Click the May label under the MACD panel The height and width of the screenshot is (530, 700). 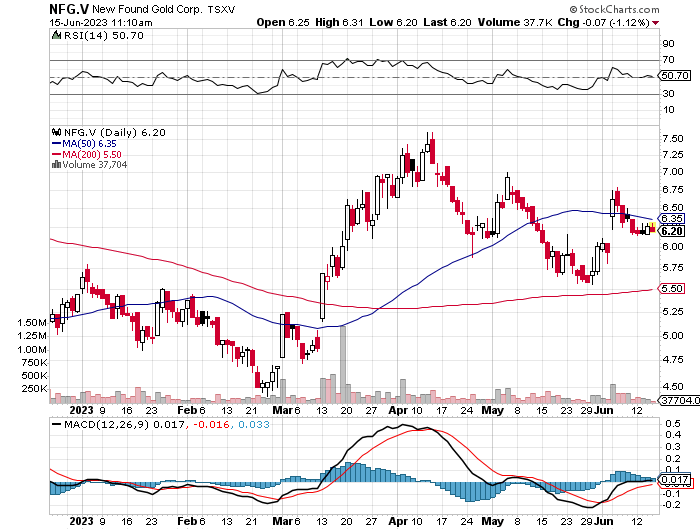coord(492,521)
